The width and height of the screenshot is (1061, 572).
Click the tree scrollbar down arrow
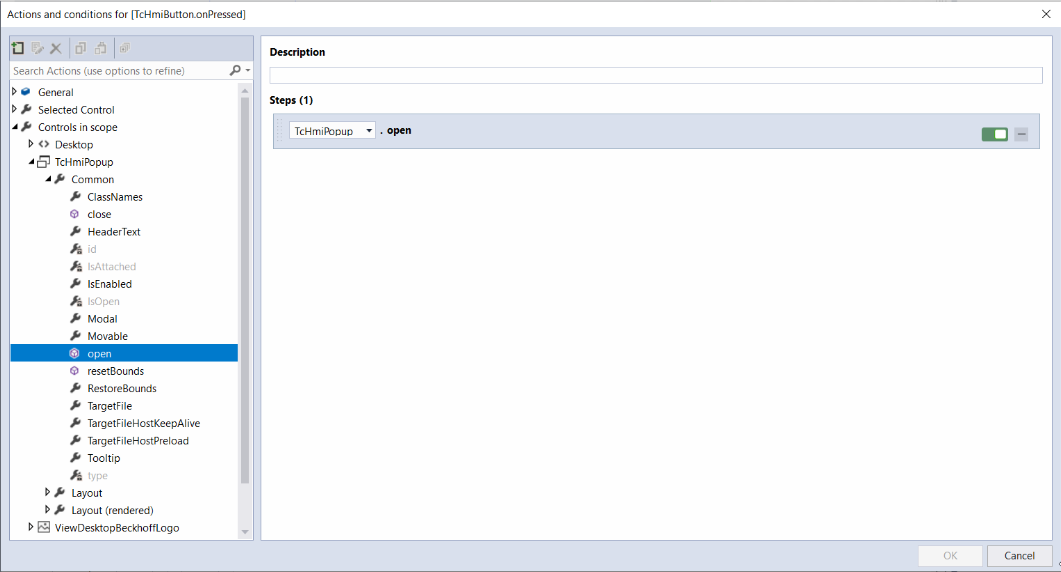(245, 532)
